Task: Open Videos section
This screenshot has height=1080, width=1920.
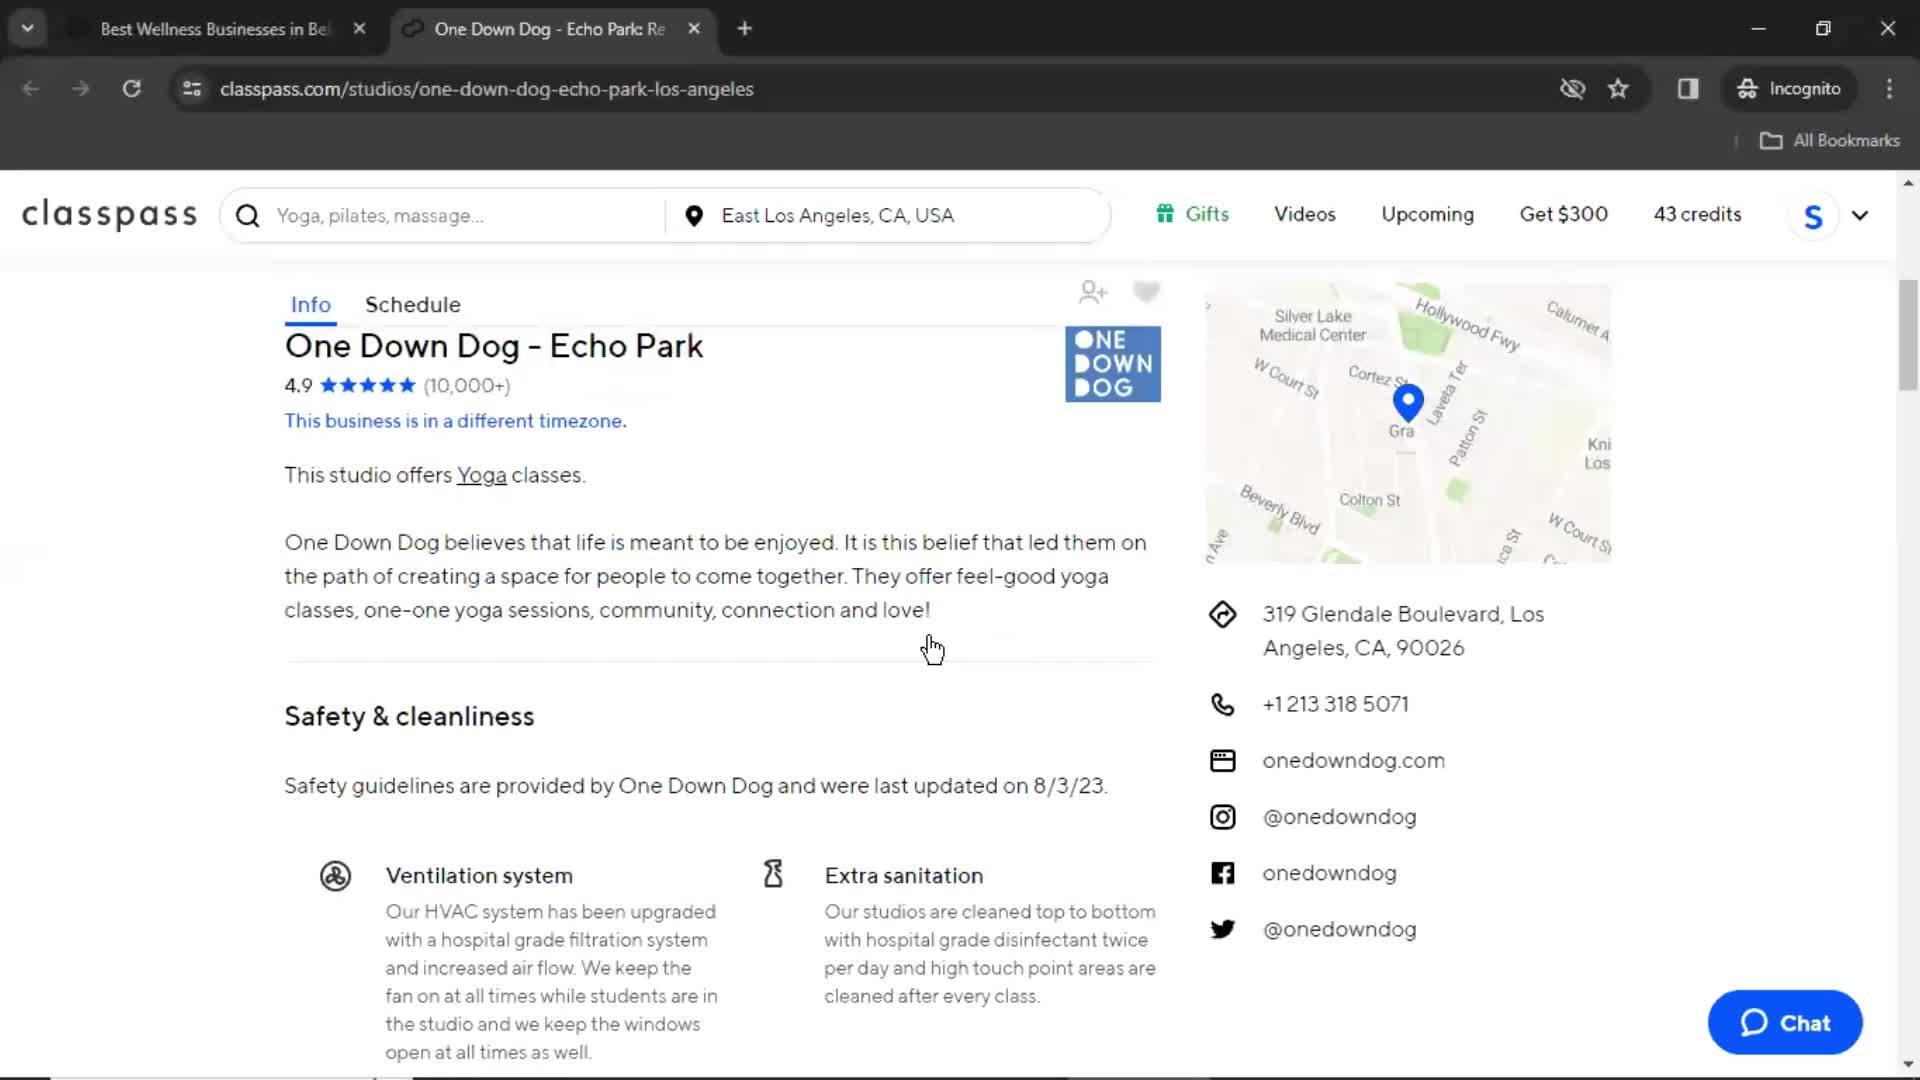Action: [x=1303, y=215]
